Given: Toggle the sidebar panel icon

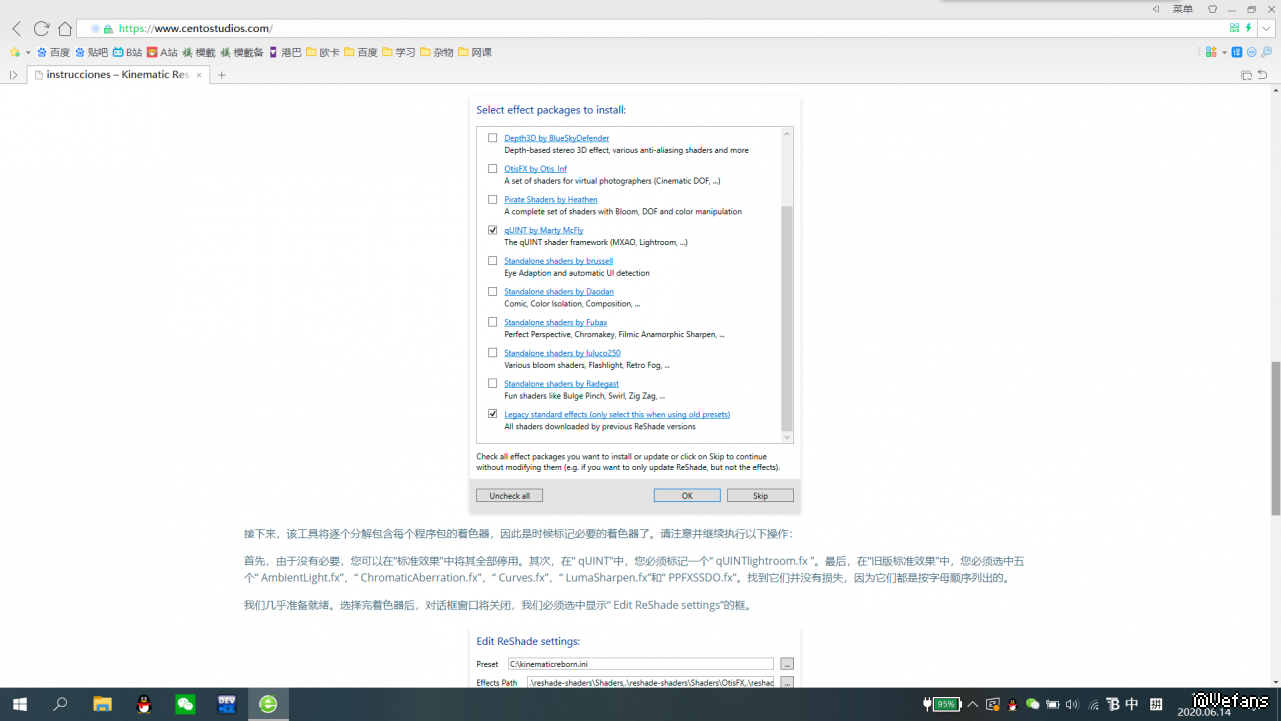Looking at the screenshot, I should 14,75.
